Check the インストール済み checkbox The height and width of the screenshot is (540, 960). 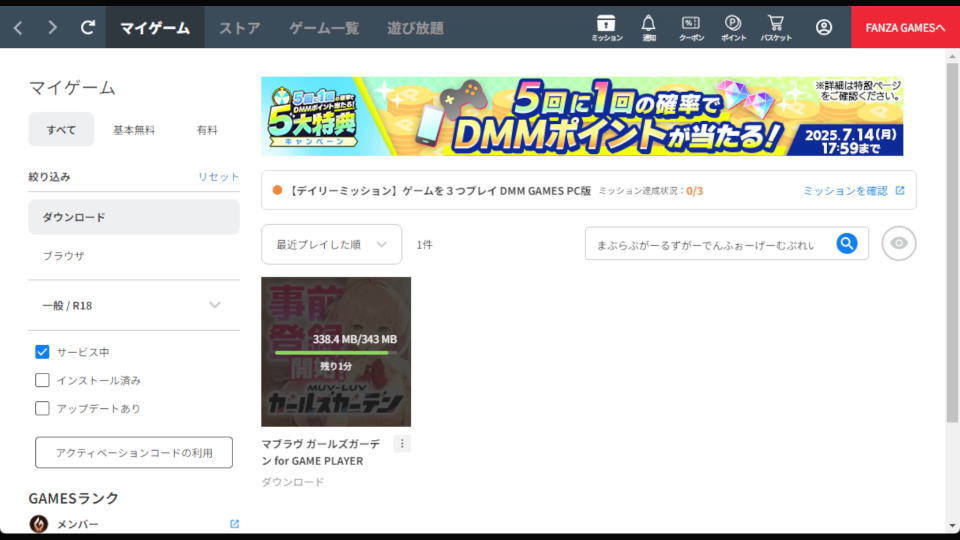click(42, 380)
